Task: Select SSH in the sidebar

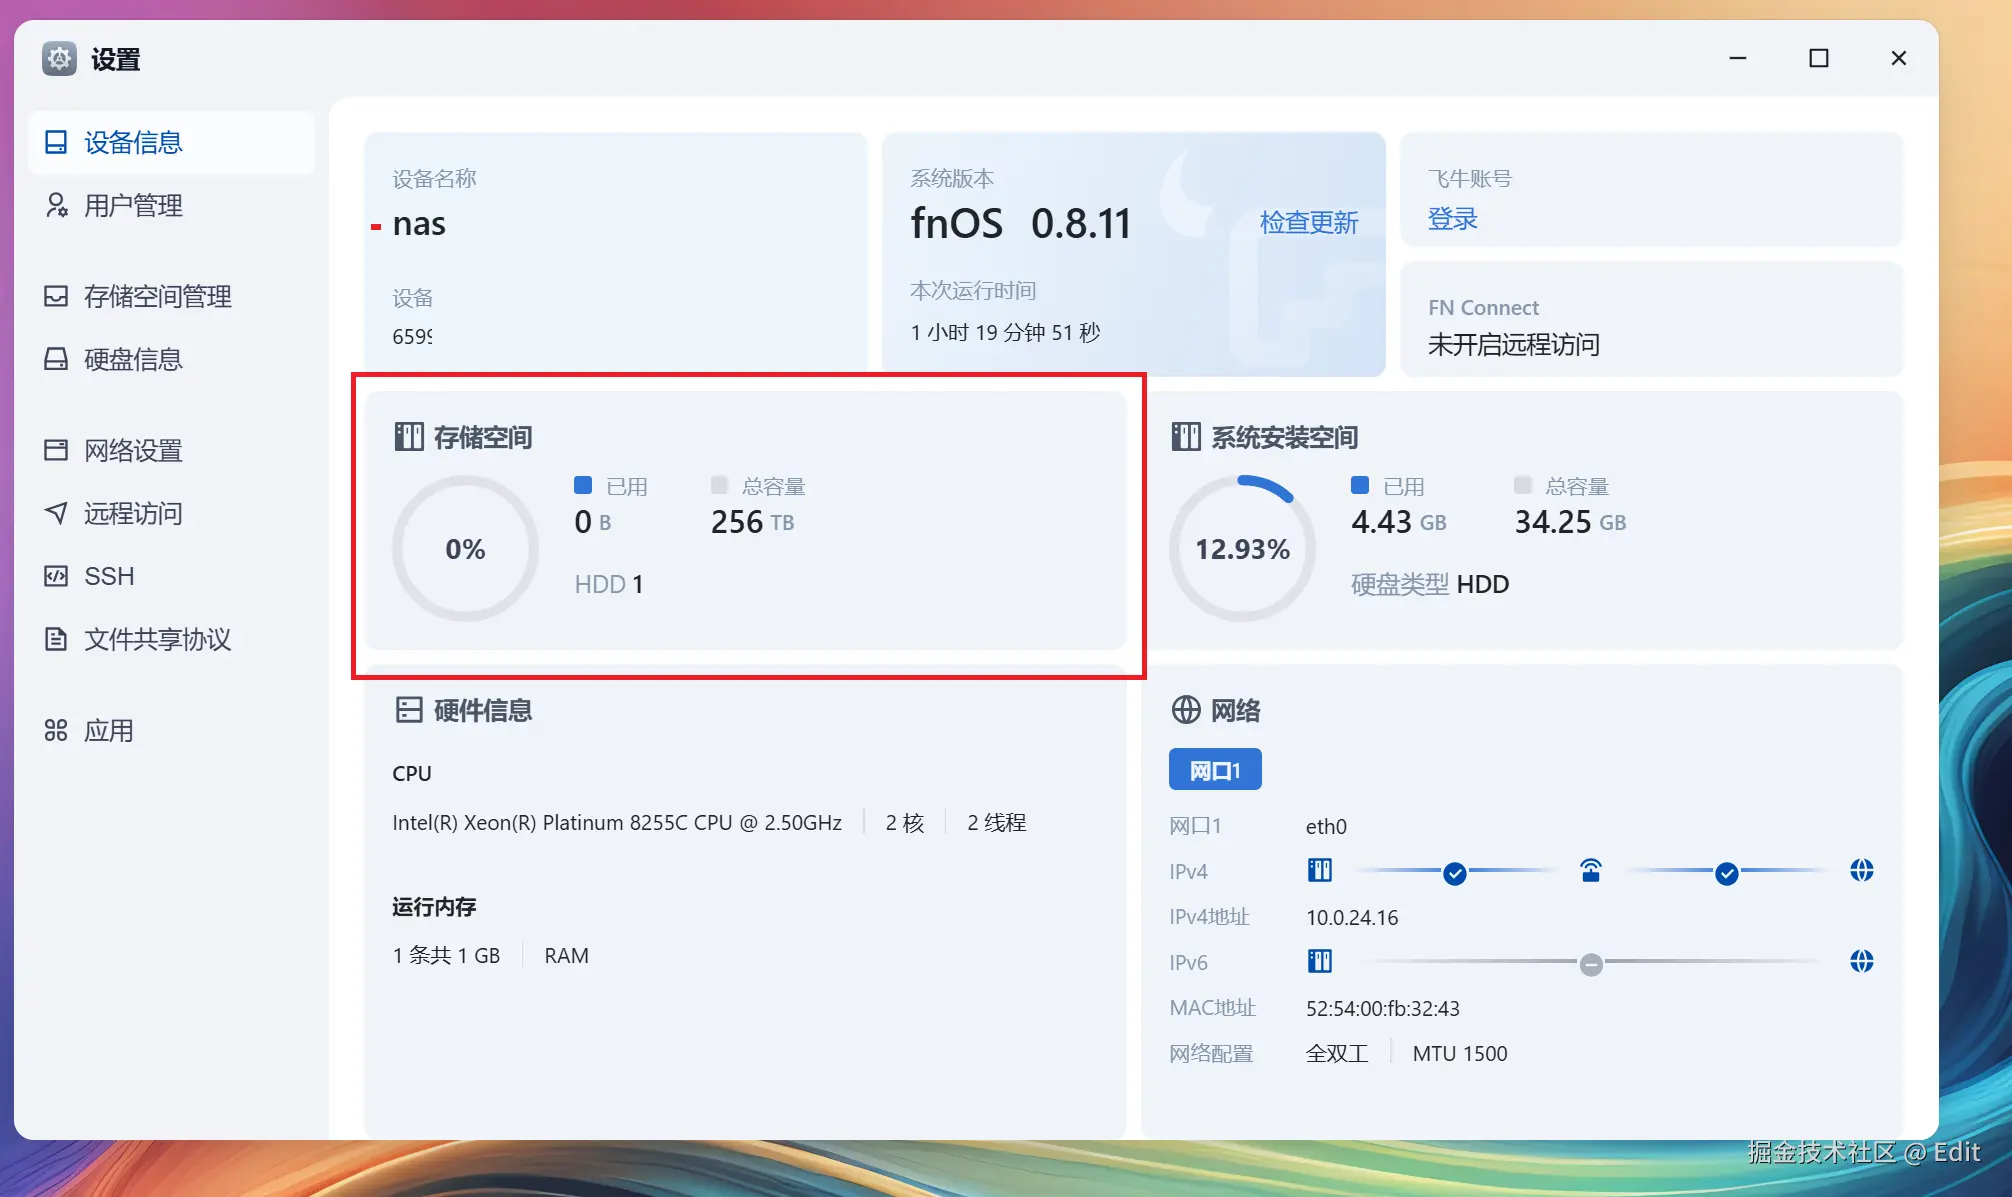Action: [108, 576]
